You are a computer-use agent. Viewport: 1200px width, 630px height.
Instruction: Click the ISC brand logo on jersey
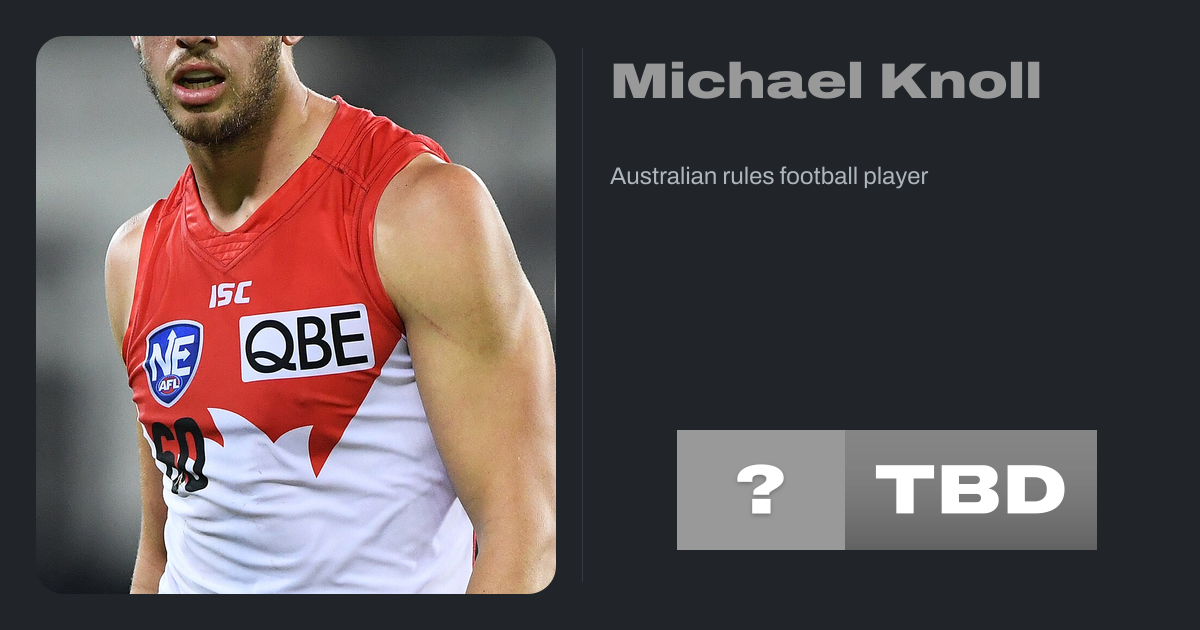[x=230, y=294]
